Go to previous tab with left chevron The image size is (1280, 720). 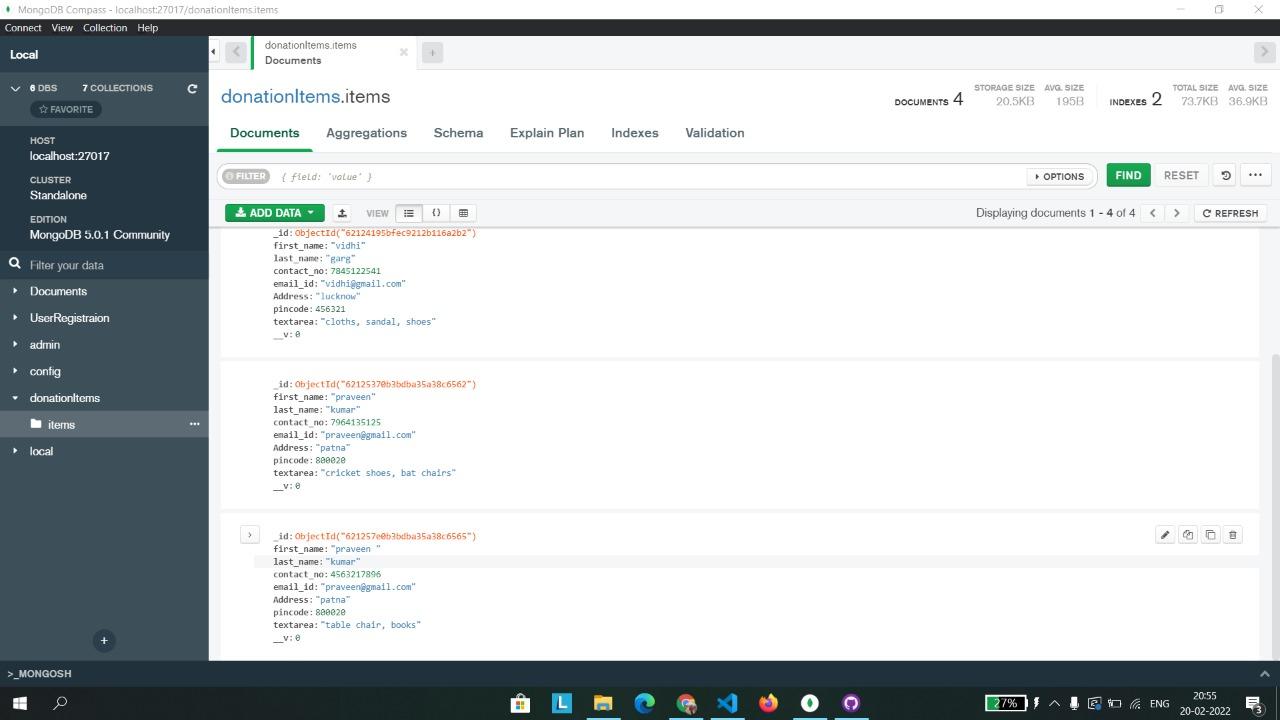click(x=236, y=52)
